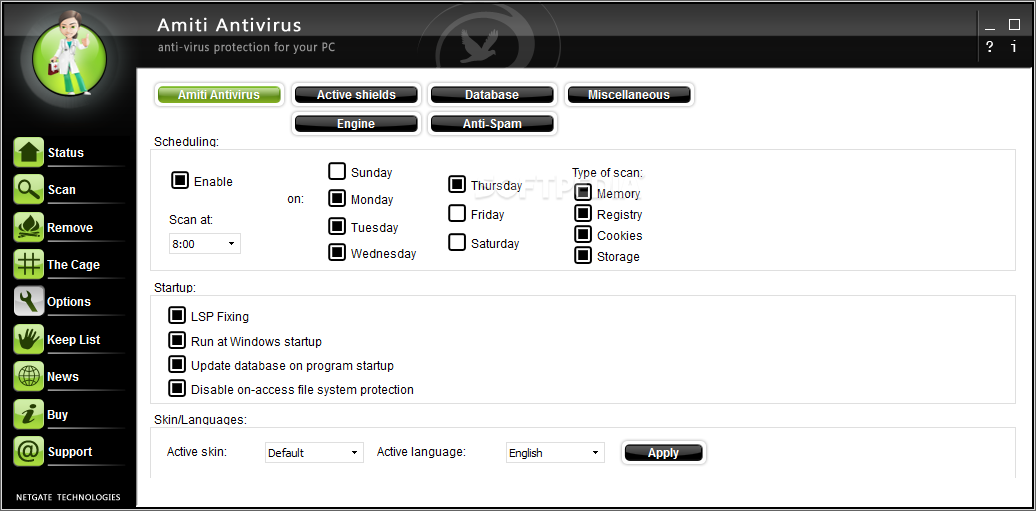Image resolution: width=1036 pixels, height=511 pixels.
Task: Check the Friday checkbox
Action: [457, 214]
